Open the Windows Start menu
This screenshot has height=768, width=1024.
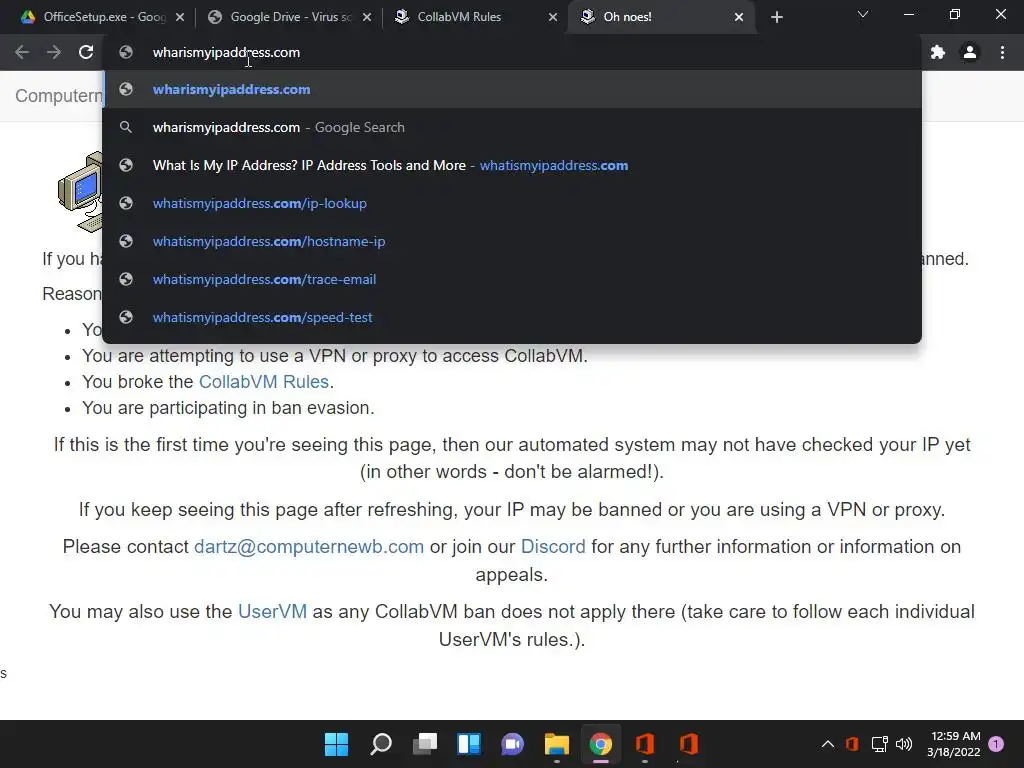336,744
